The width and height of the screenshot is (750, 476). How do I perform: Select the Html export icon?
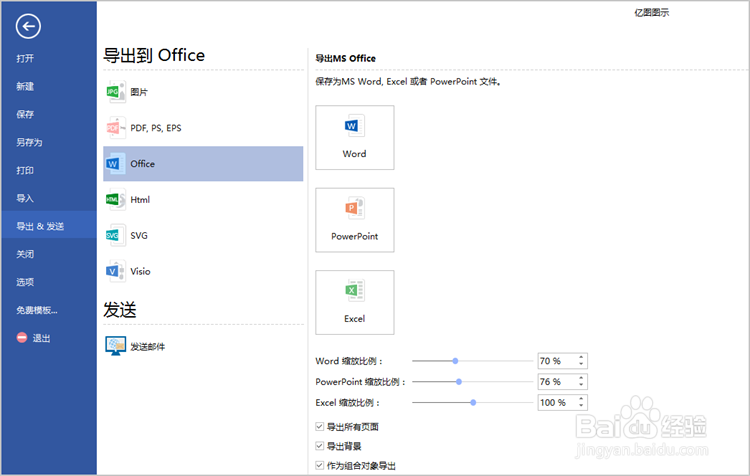tap(114, 200)
